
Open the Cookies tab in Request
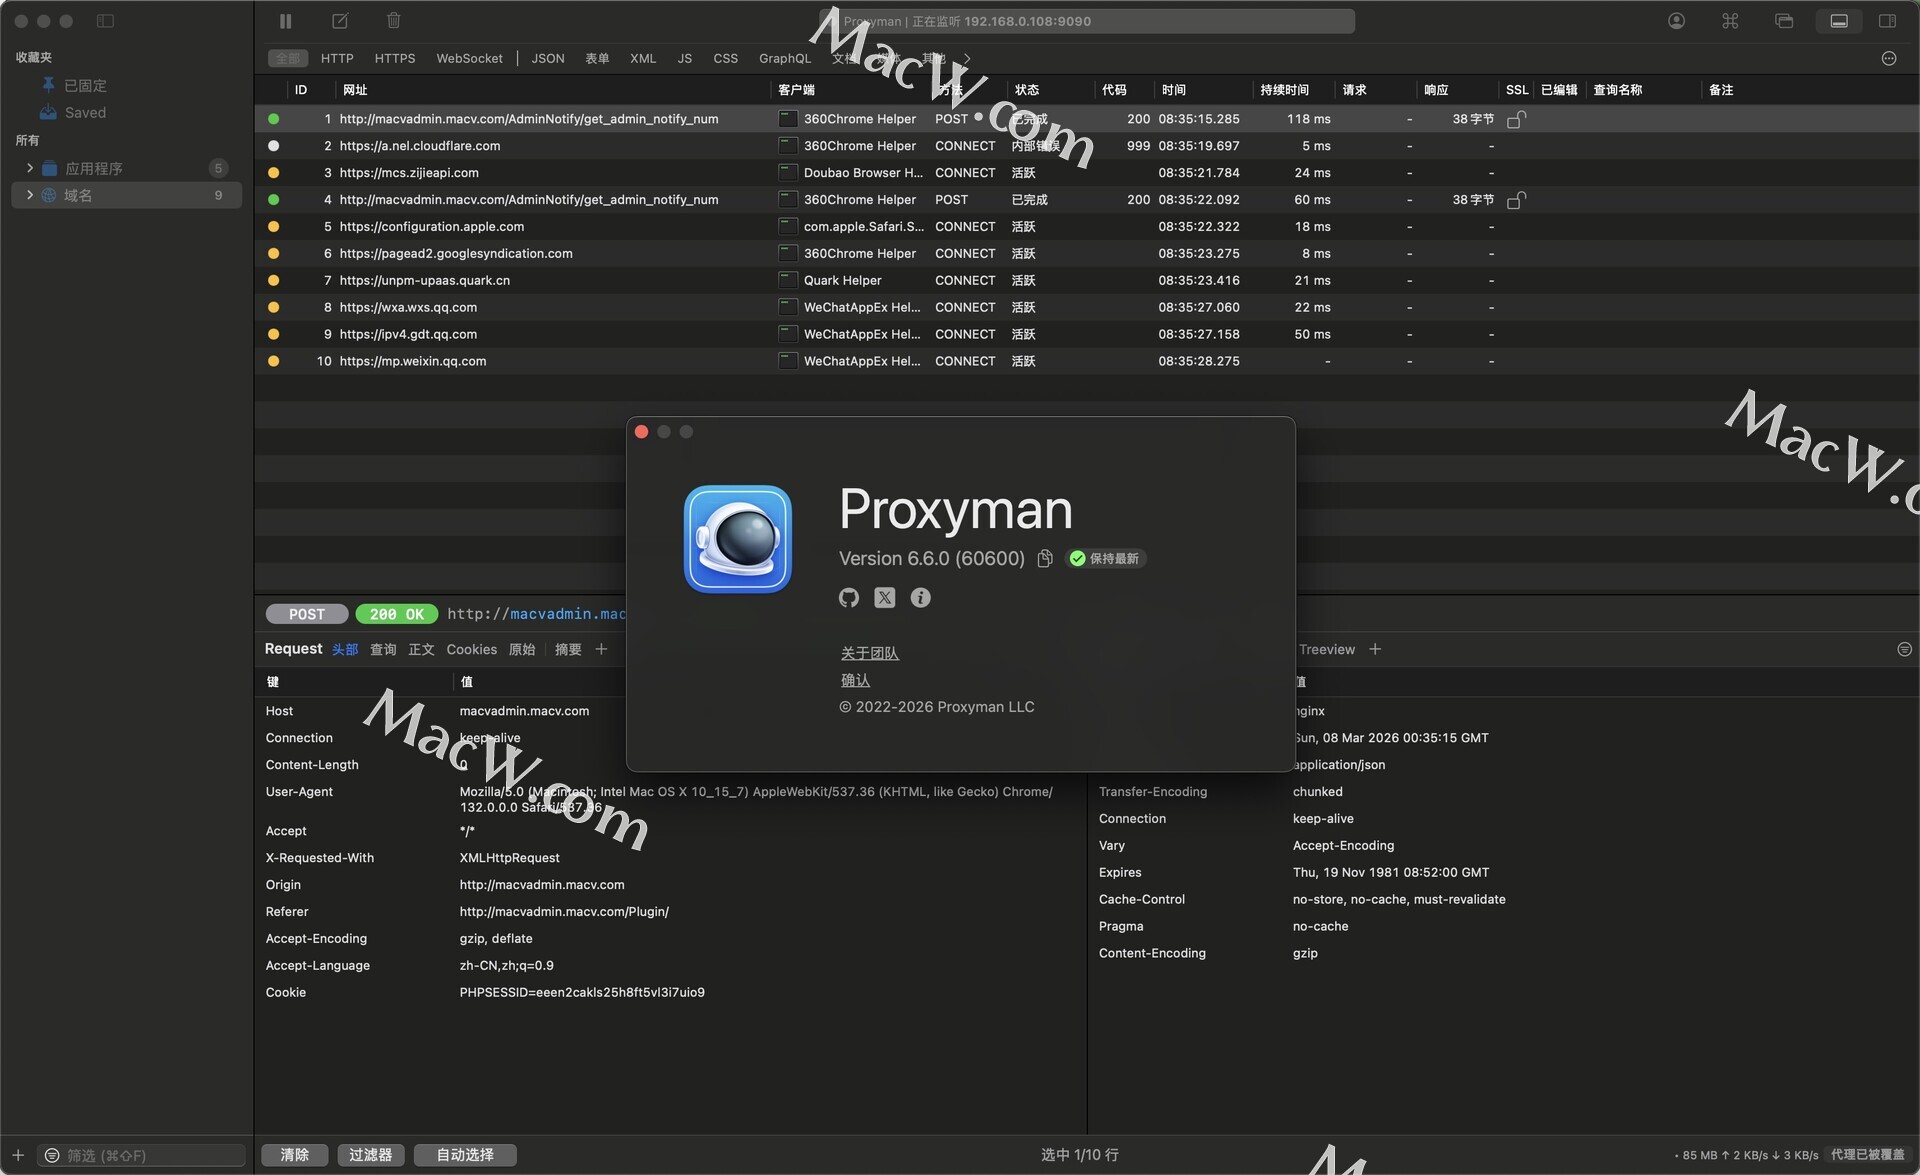(x=471, y=650)
